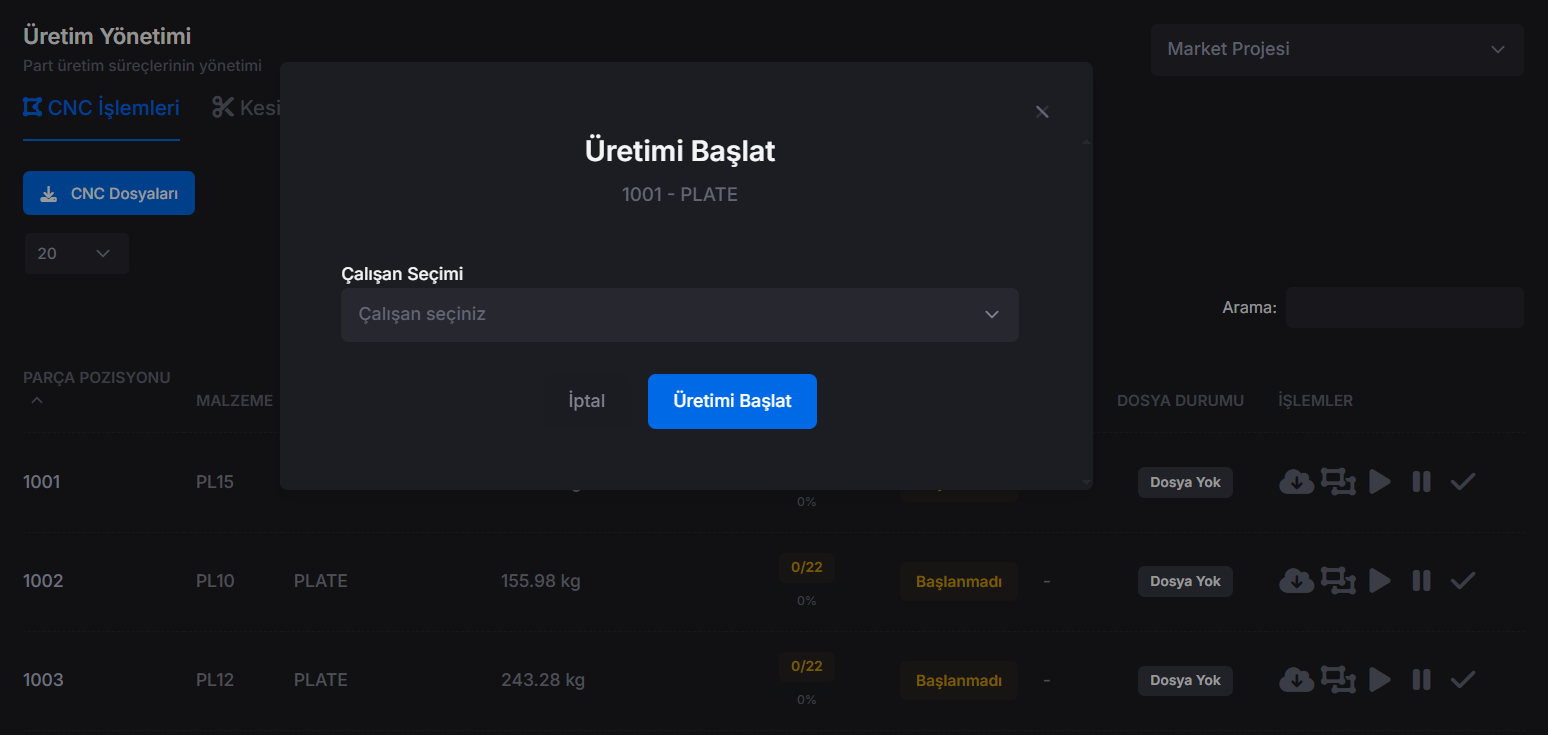Click the scissors icon on the Kesim tab

221,106
